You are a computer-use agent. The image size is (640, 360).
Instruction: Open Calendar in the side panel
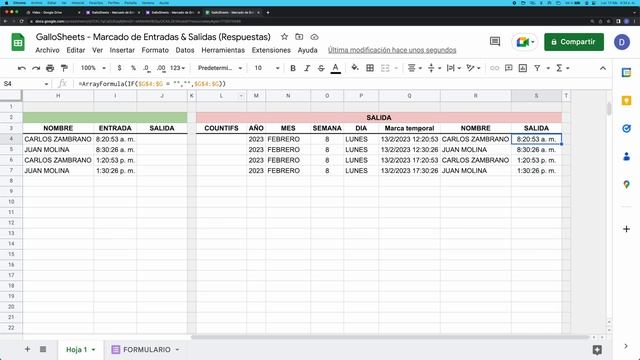[626, 73]
